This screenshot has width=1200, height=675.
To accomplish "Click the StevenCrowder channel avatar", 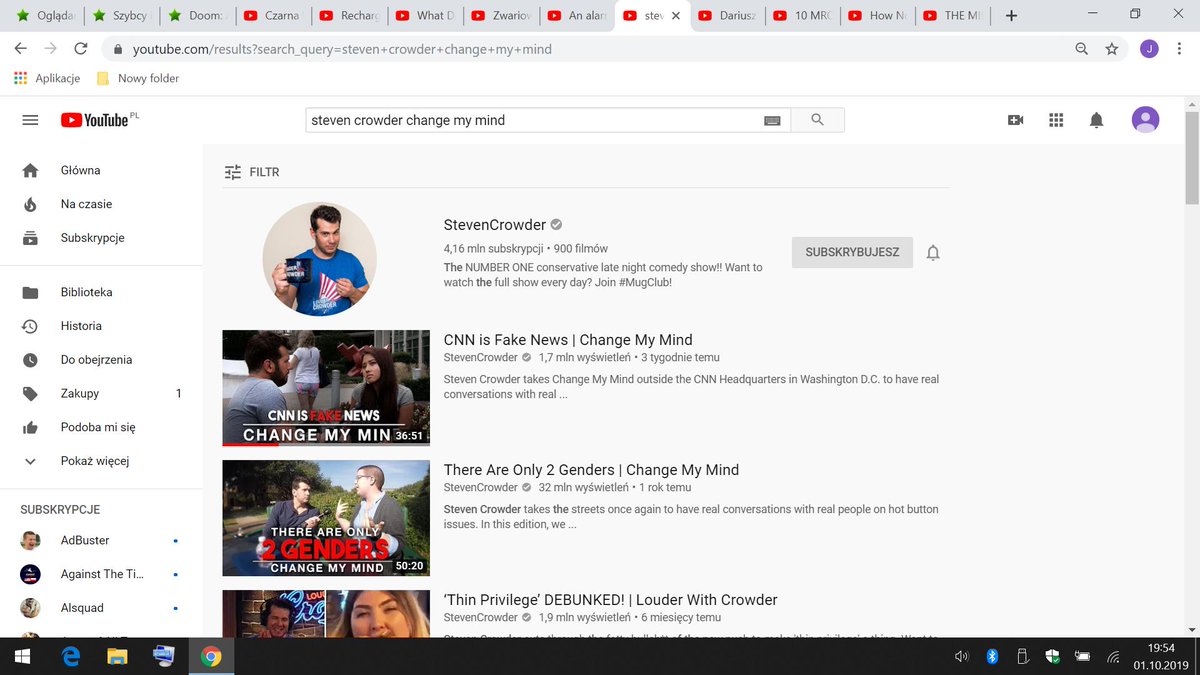I will click(319, 258).
